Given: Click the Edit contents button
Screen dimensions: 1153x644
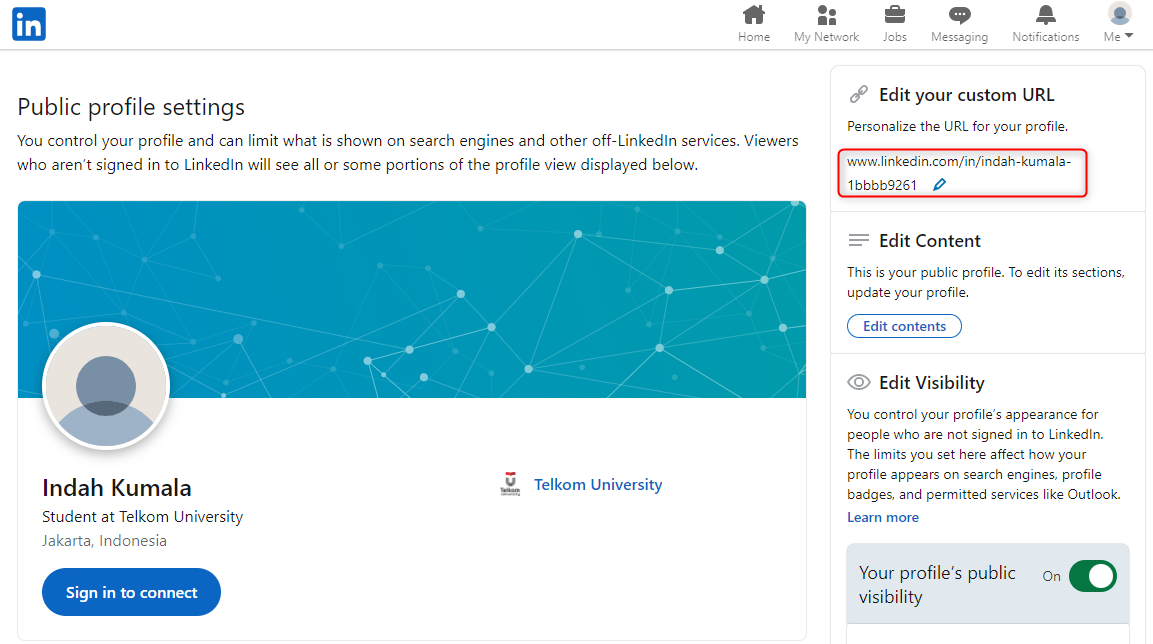Looking at the screenshot, I should pyautogui.click(x=904, y=326).
